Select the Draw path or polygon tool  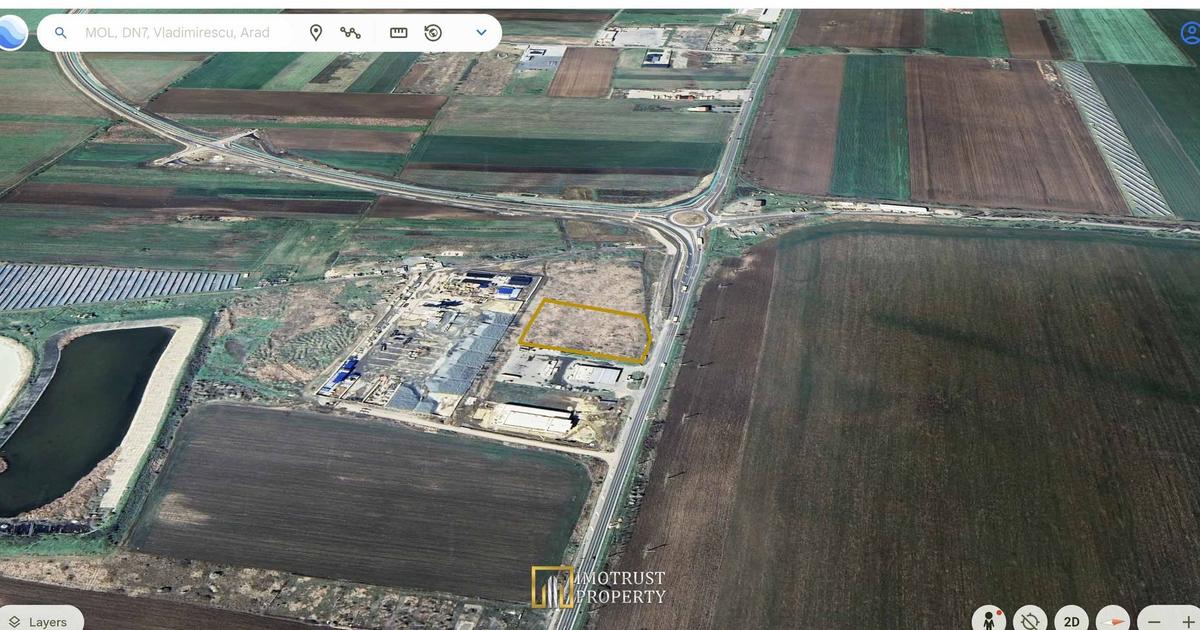(x=350, y=33)
